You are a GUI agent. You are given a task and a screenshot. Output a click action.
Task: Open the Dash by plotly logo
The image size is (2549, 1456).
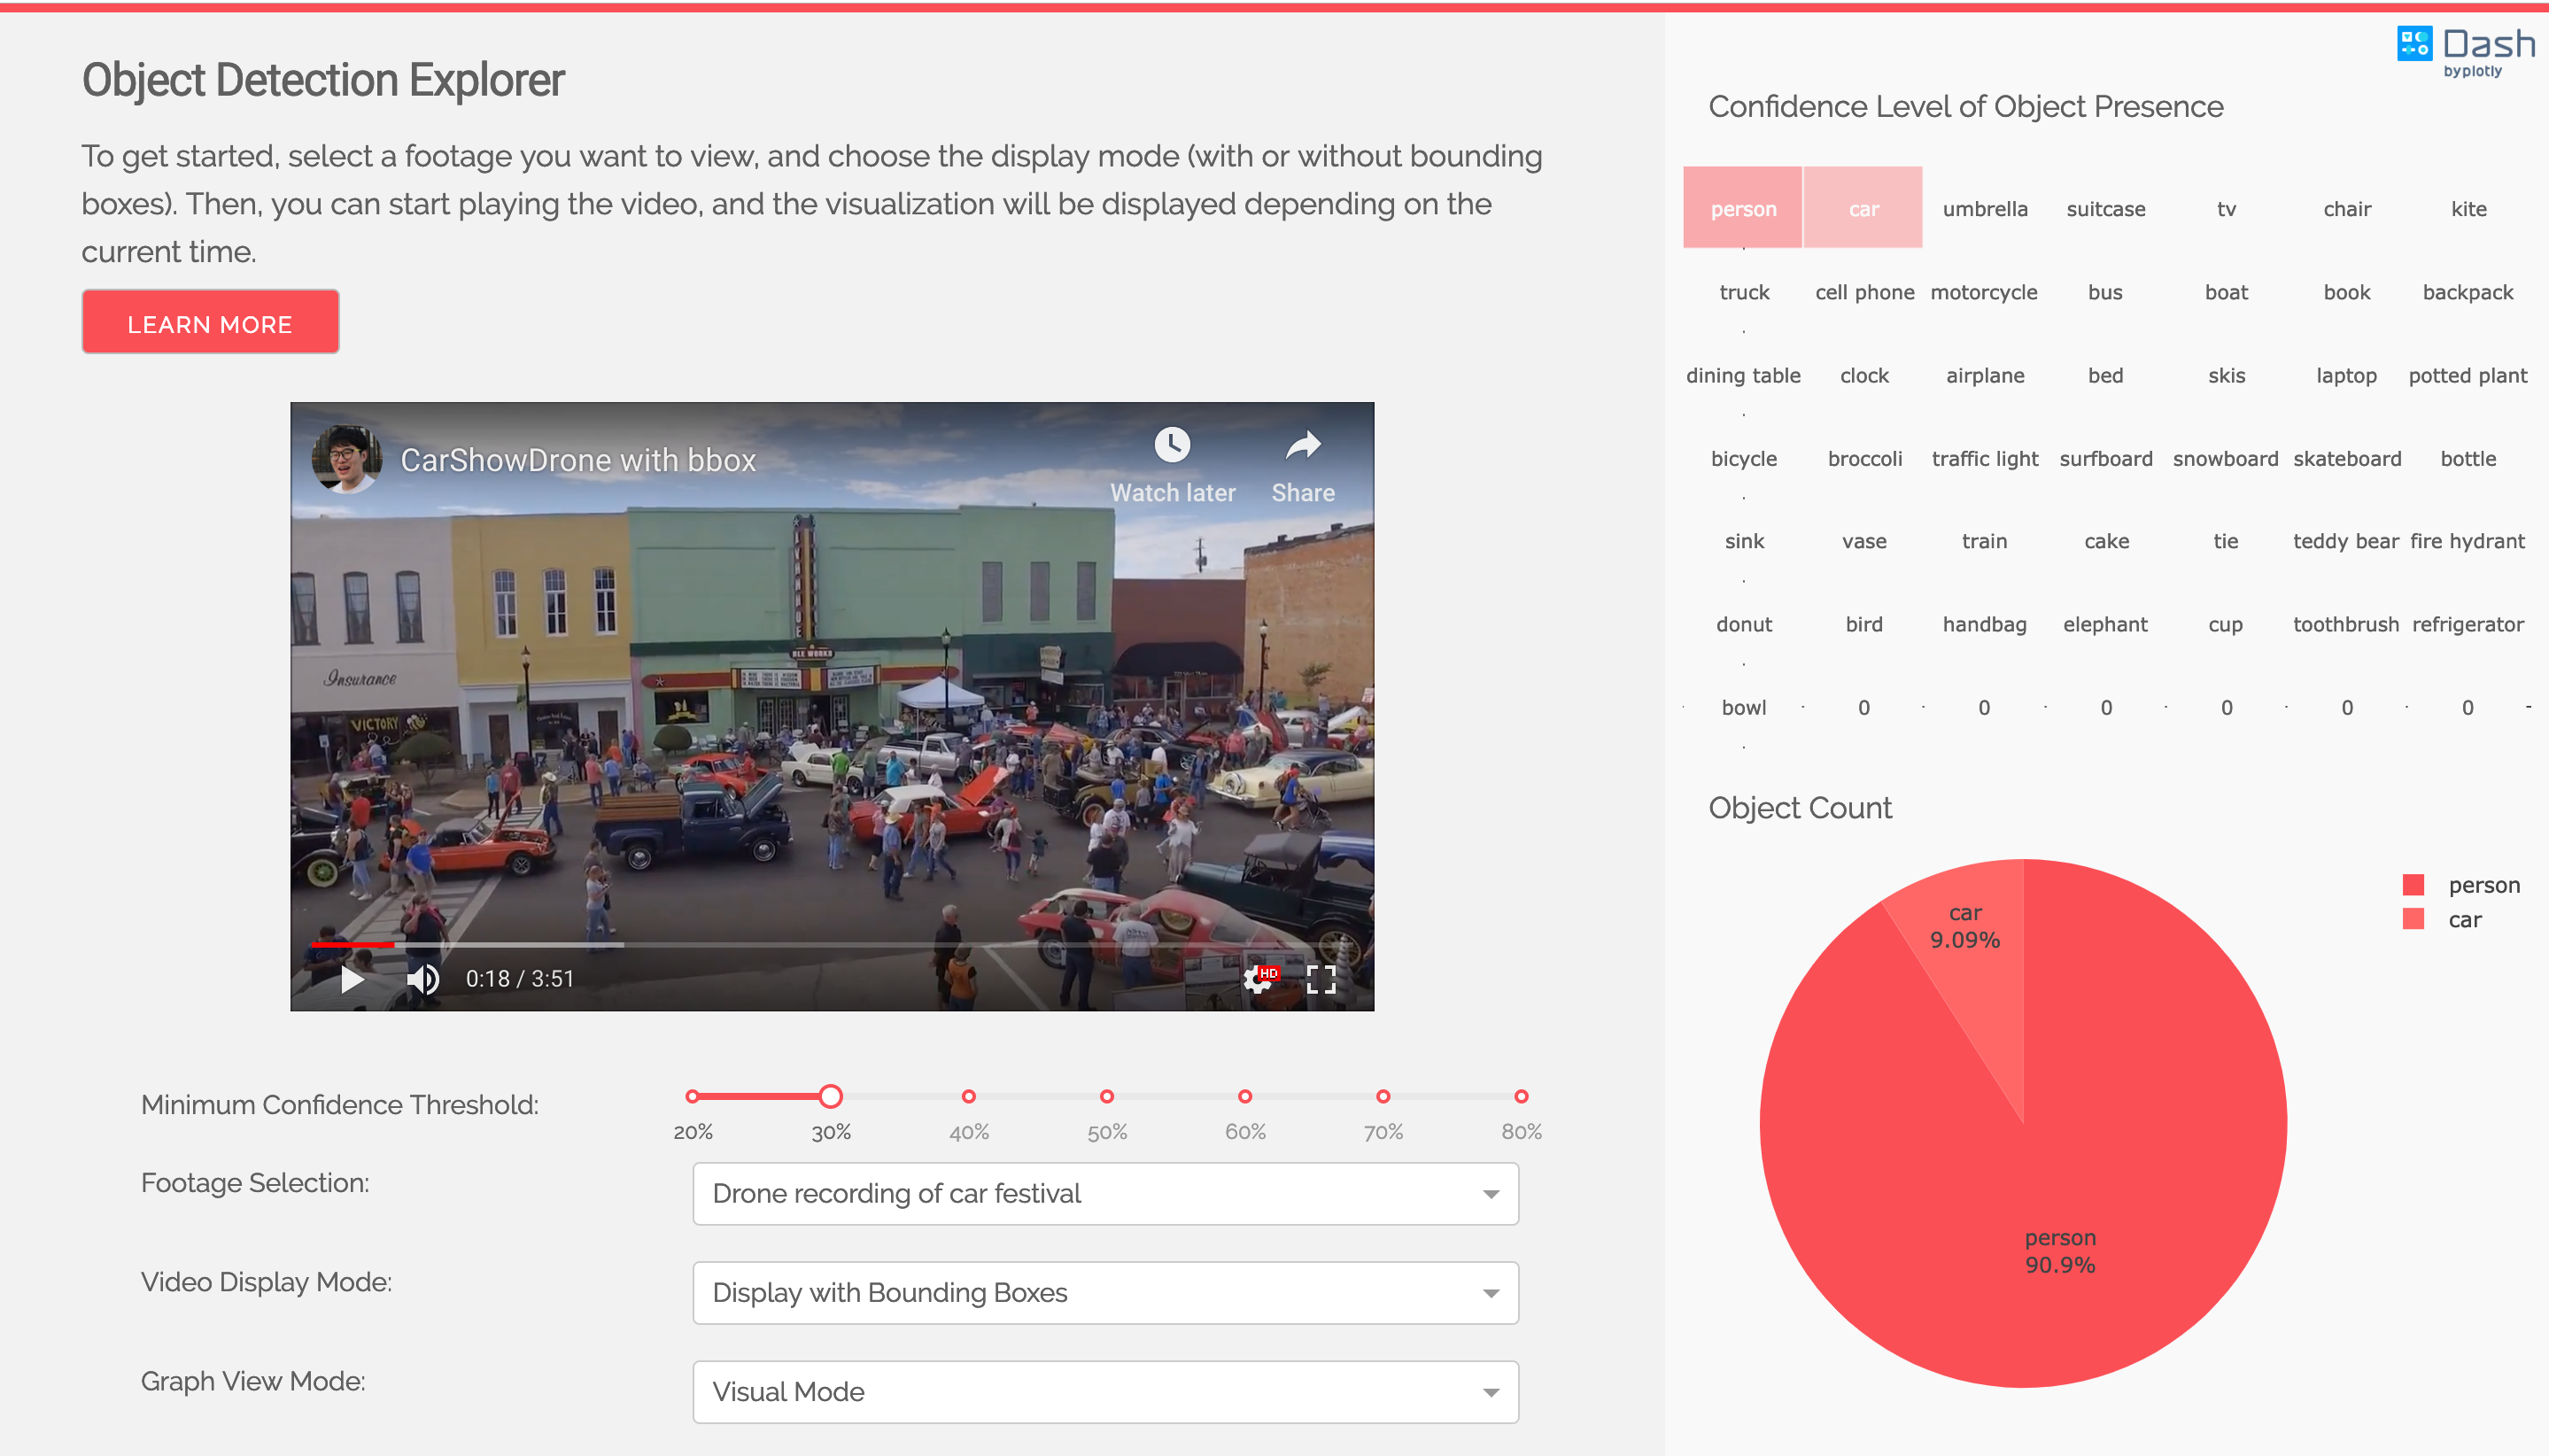coord(2465,50)
